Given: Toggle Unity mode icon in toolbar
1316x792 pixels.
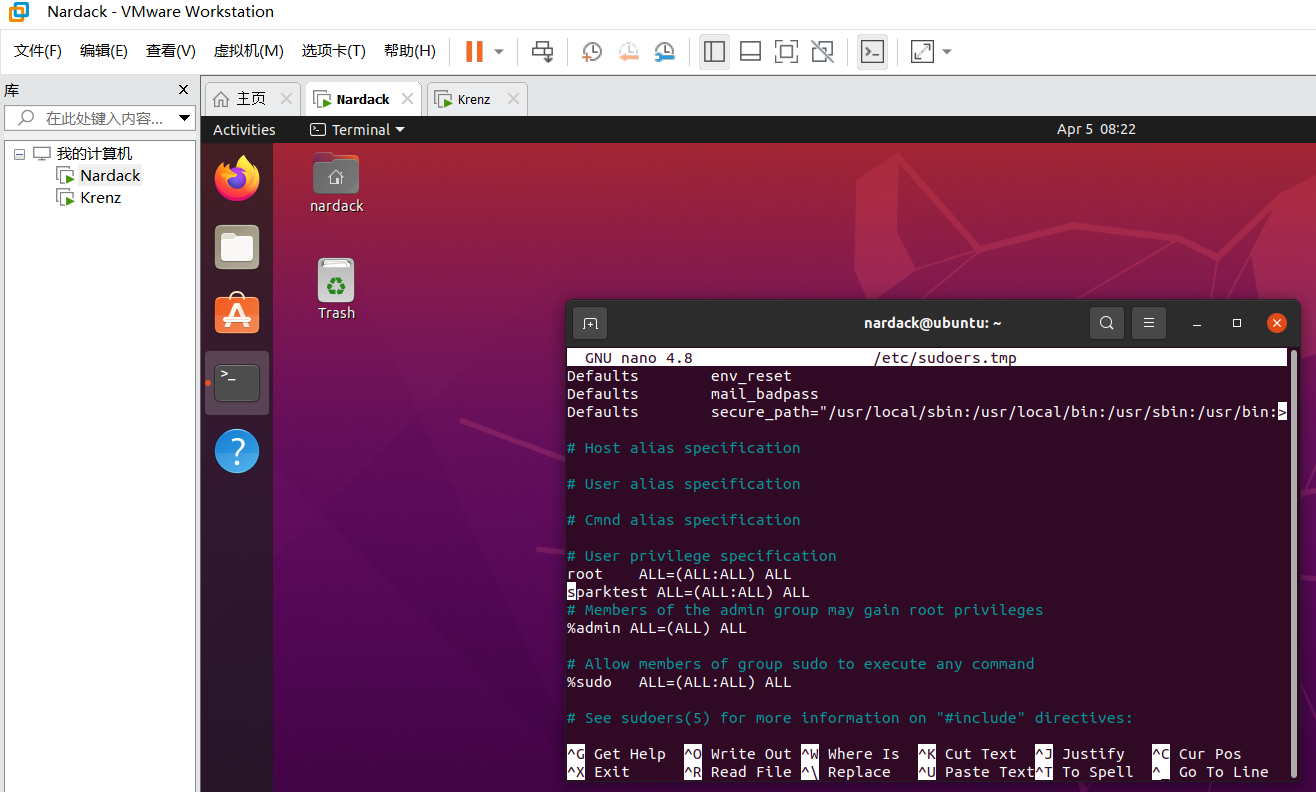Looking at the screenshot, I should click(822, 51).
